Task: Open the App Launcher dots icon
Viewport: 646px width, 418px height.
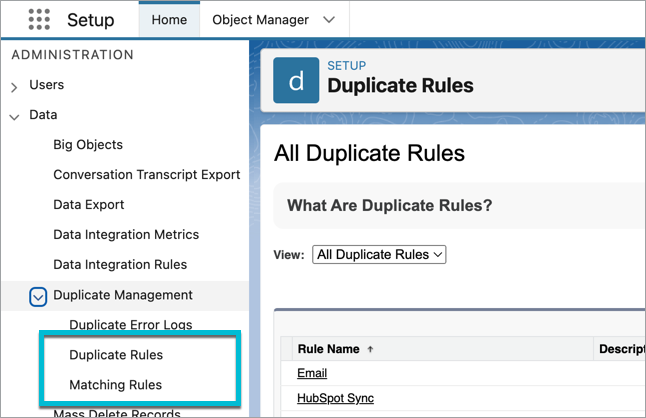Action: coord(39,19)
